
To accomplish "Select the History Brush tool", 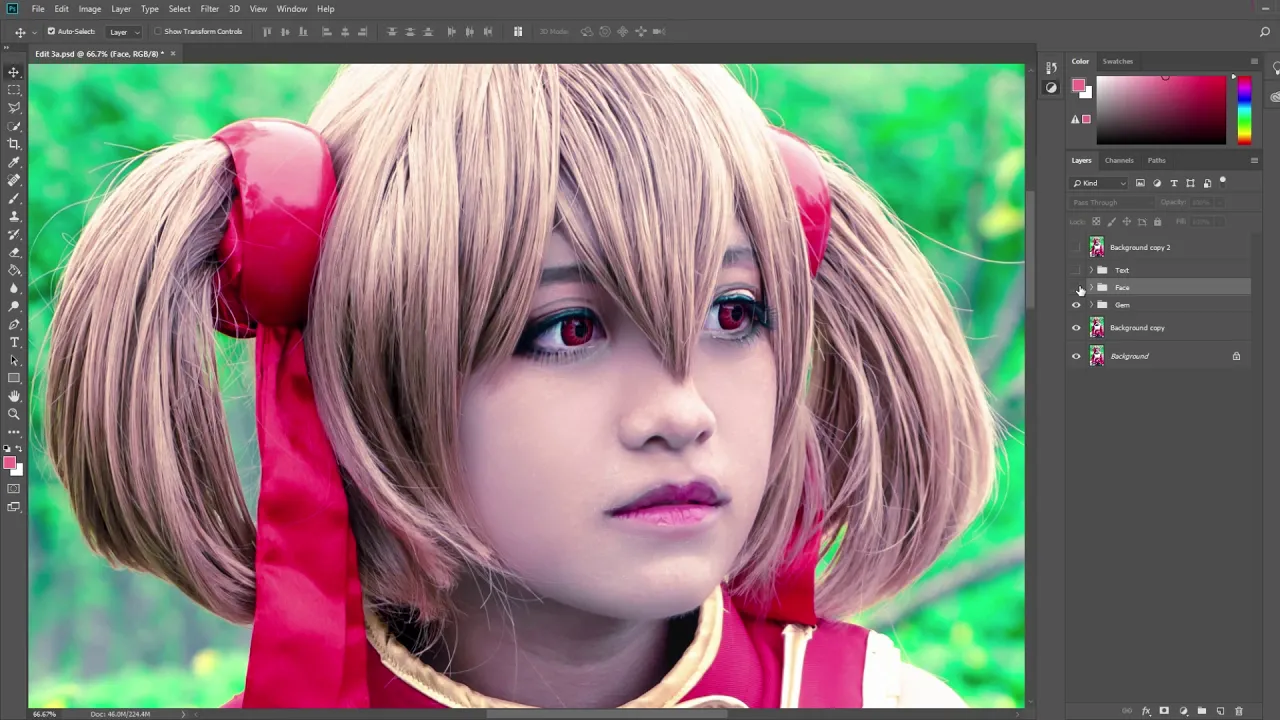I will click(14, 234).
